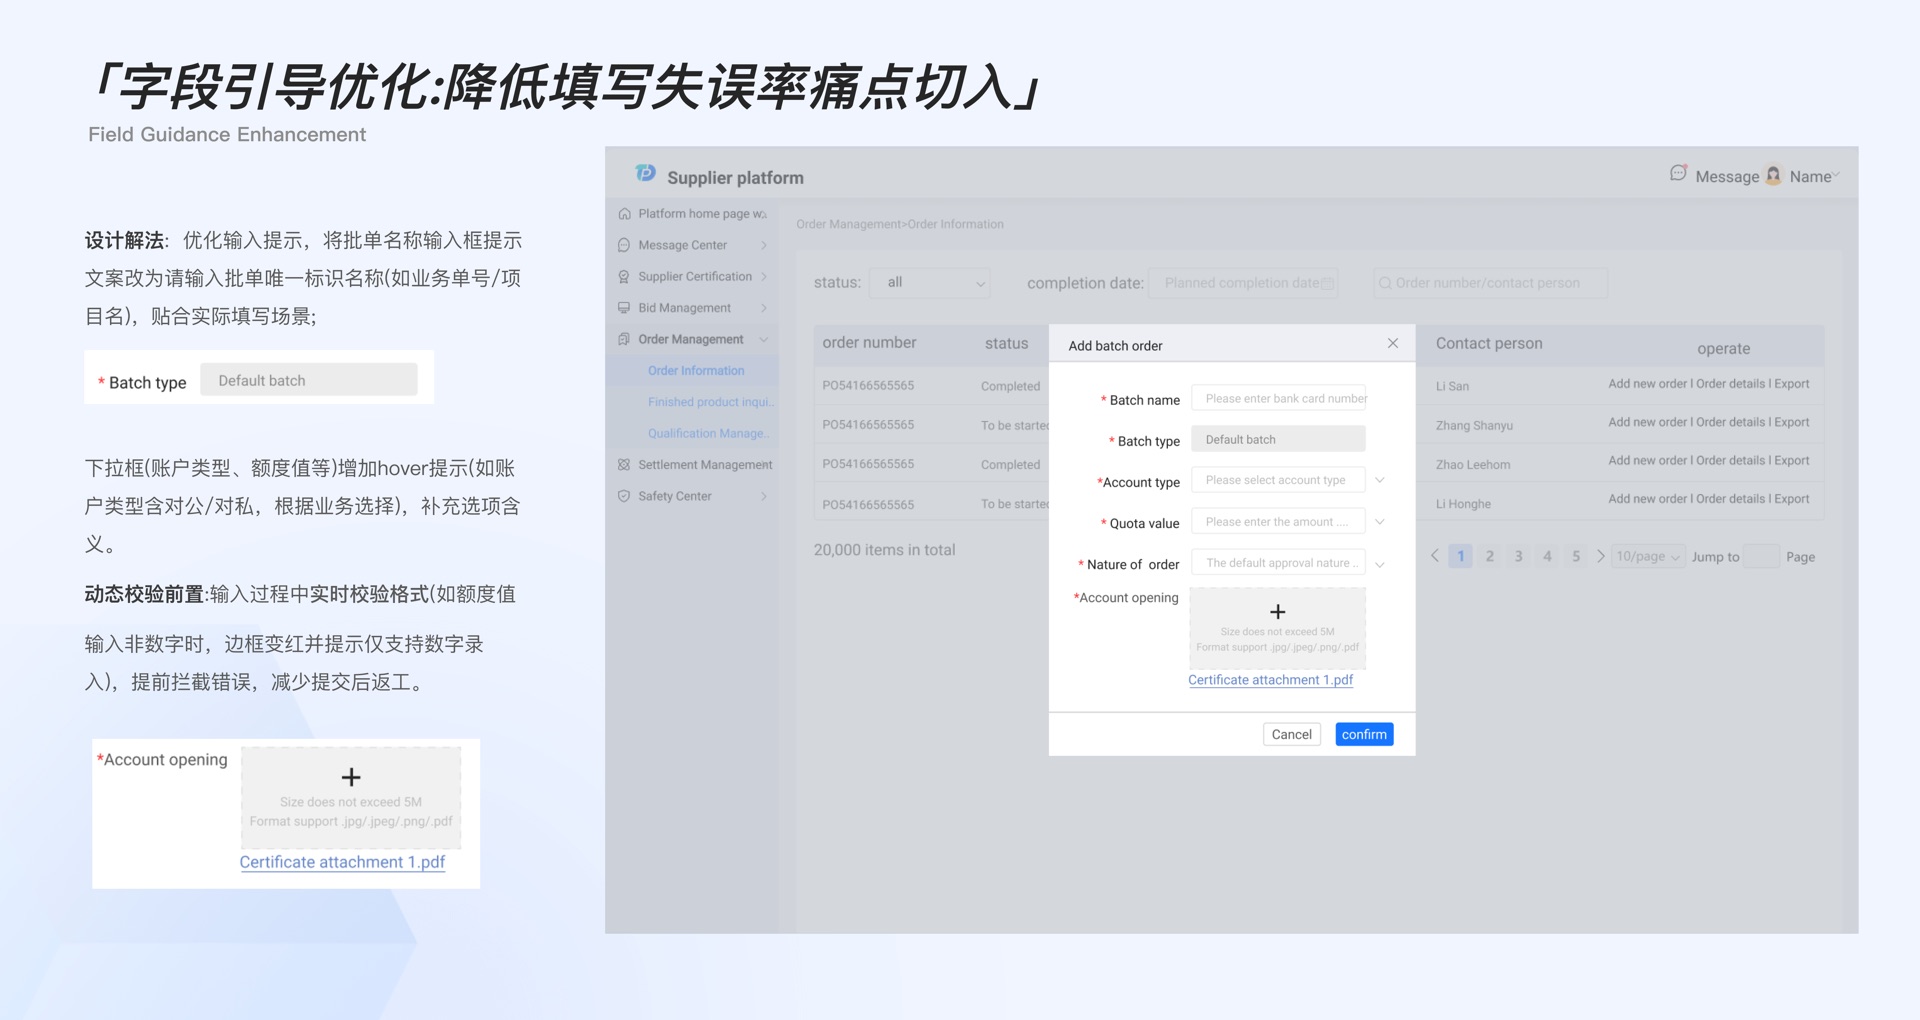Click the Batch name input field
1920x1020 pixels.
(1278, 398)
